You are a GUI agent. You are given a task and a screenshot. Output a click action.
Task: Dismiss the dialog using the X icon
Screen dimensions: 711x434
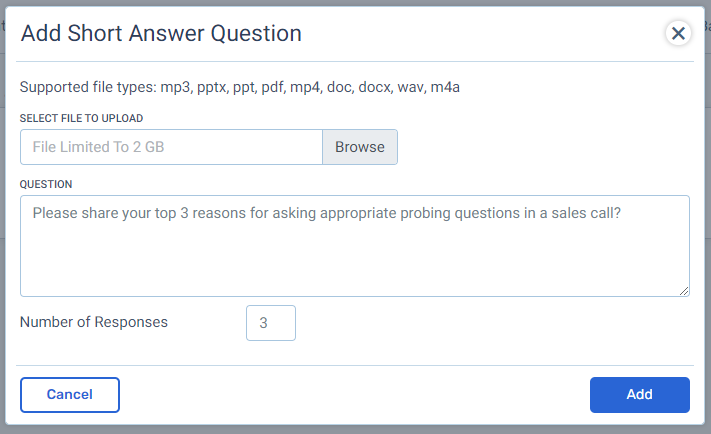(x=678, y=33)
